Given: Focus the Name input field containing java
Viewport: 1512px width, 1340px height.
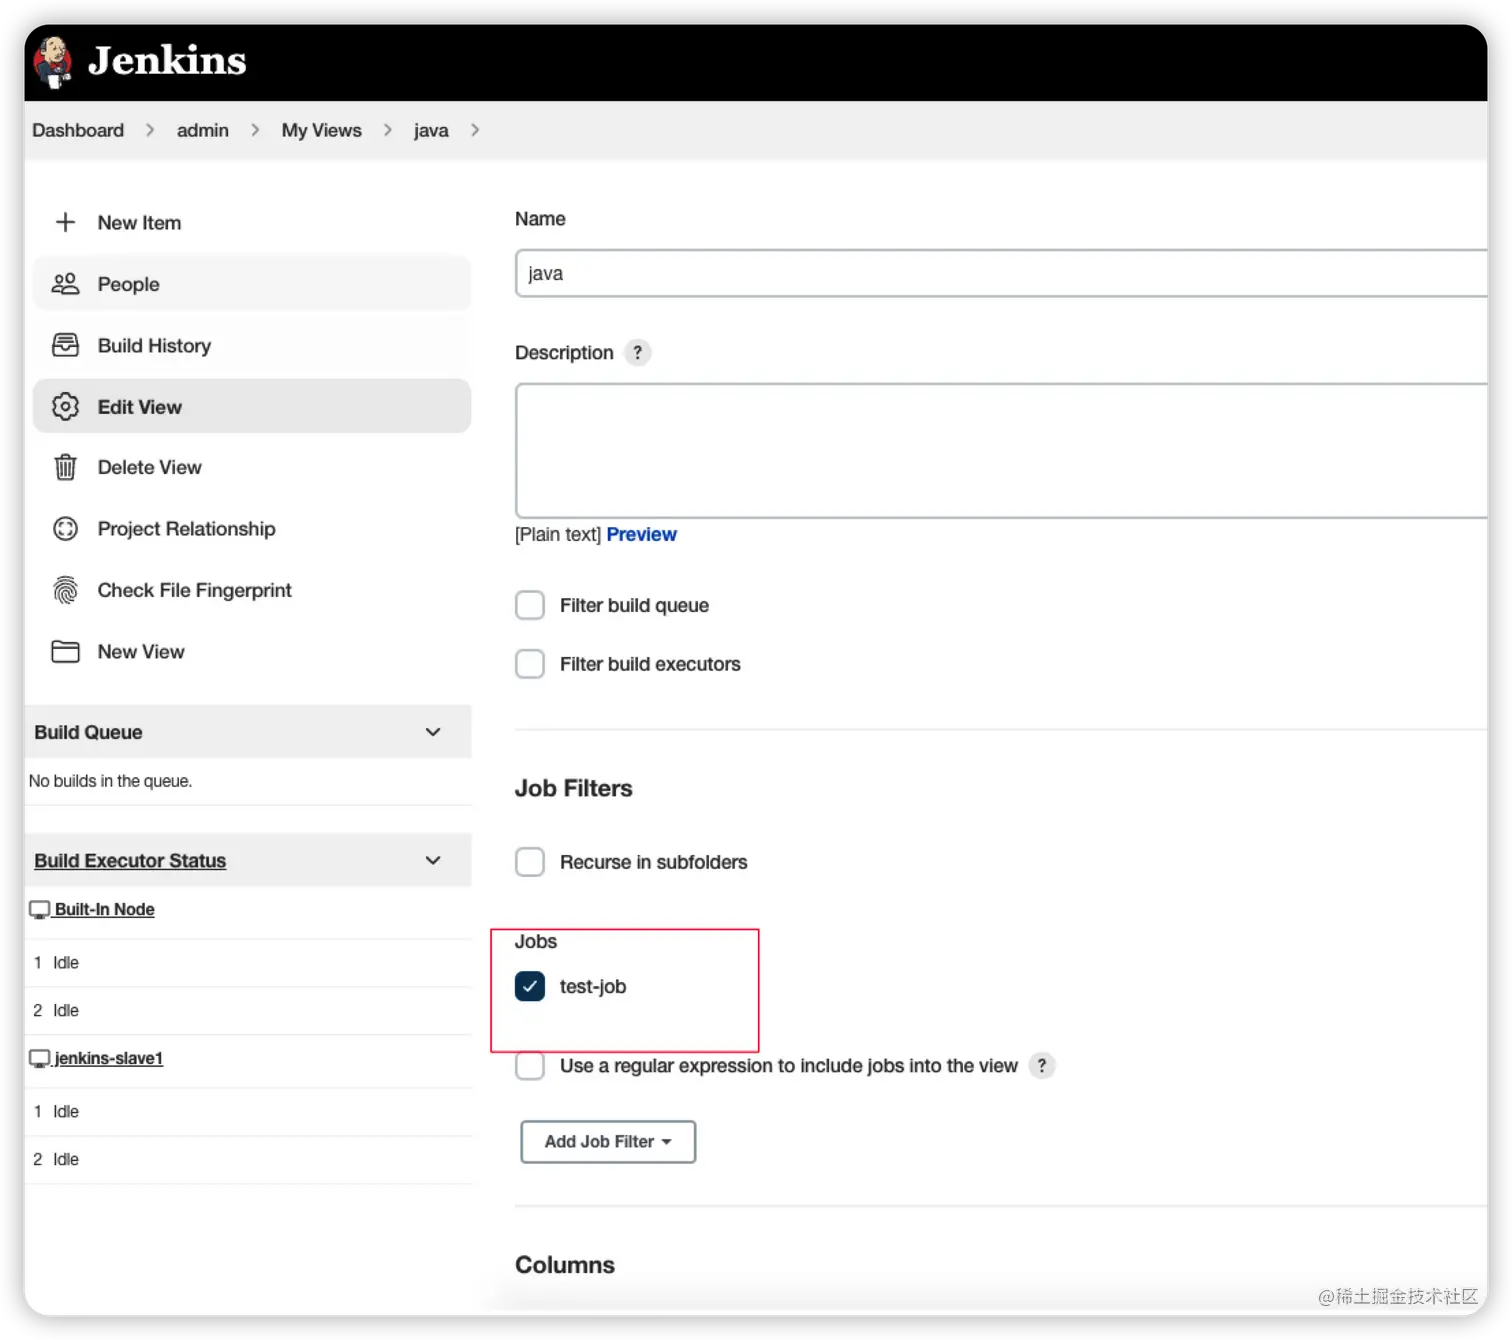Looking at the screenshot, I should [x=1001, y=273].
